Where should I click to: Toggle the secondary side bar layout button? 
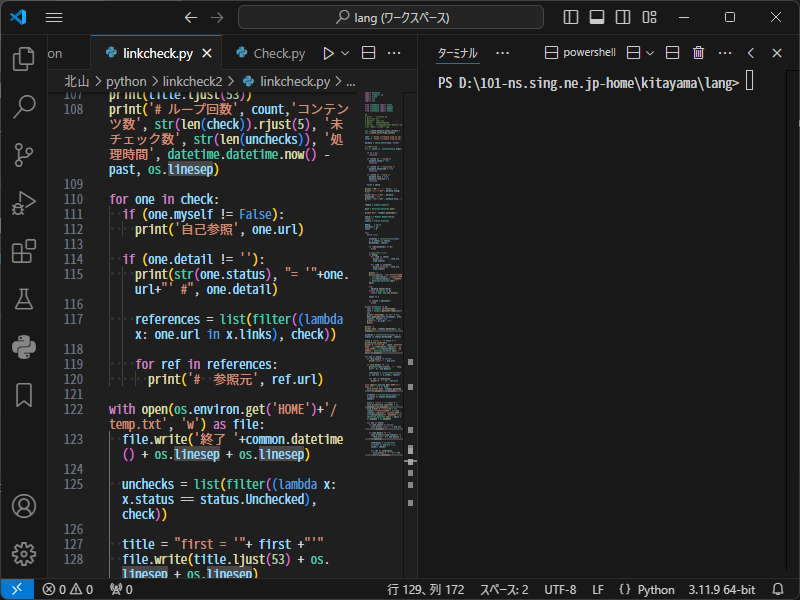click(623, 18)
